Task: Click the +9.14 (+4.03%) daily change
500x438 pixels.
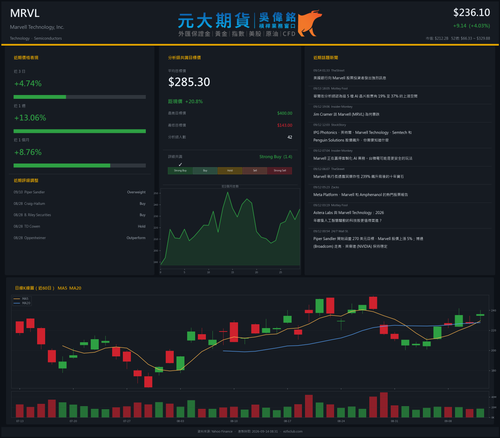Action: pyautogui.click(x=471, y=26)
